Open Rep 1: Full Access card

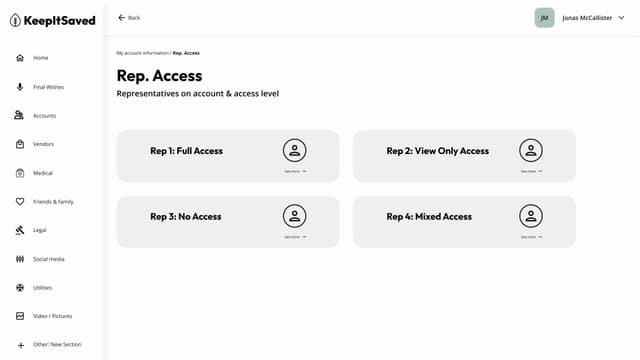(x=228, y=156)
